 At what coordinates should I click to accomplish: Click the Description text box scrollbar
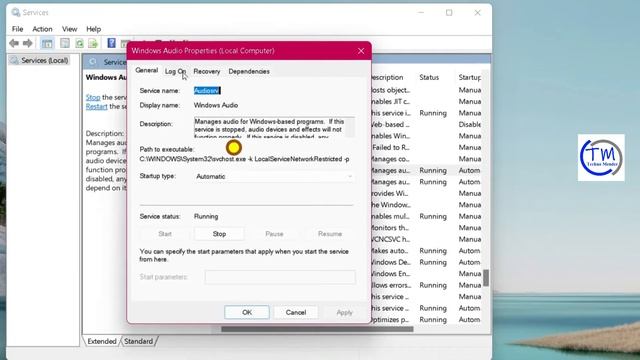pos(350,127)
